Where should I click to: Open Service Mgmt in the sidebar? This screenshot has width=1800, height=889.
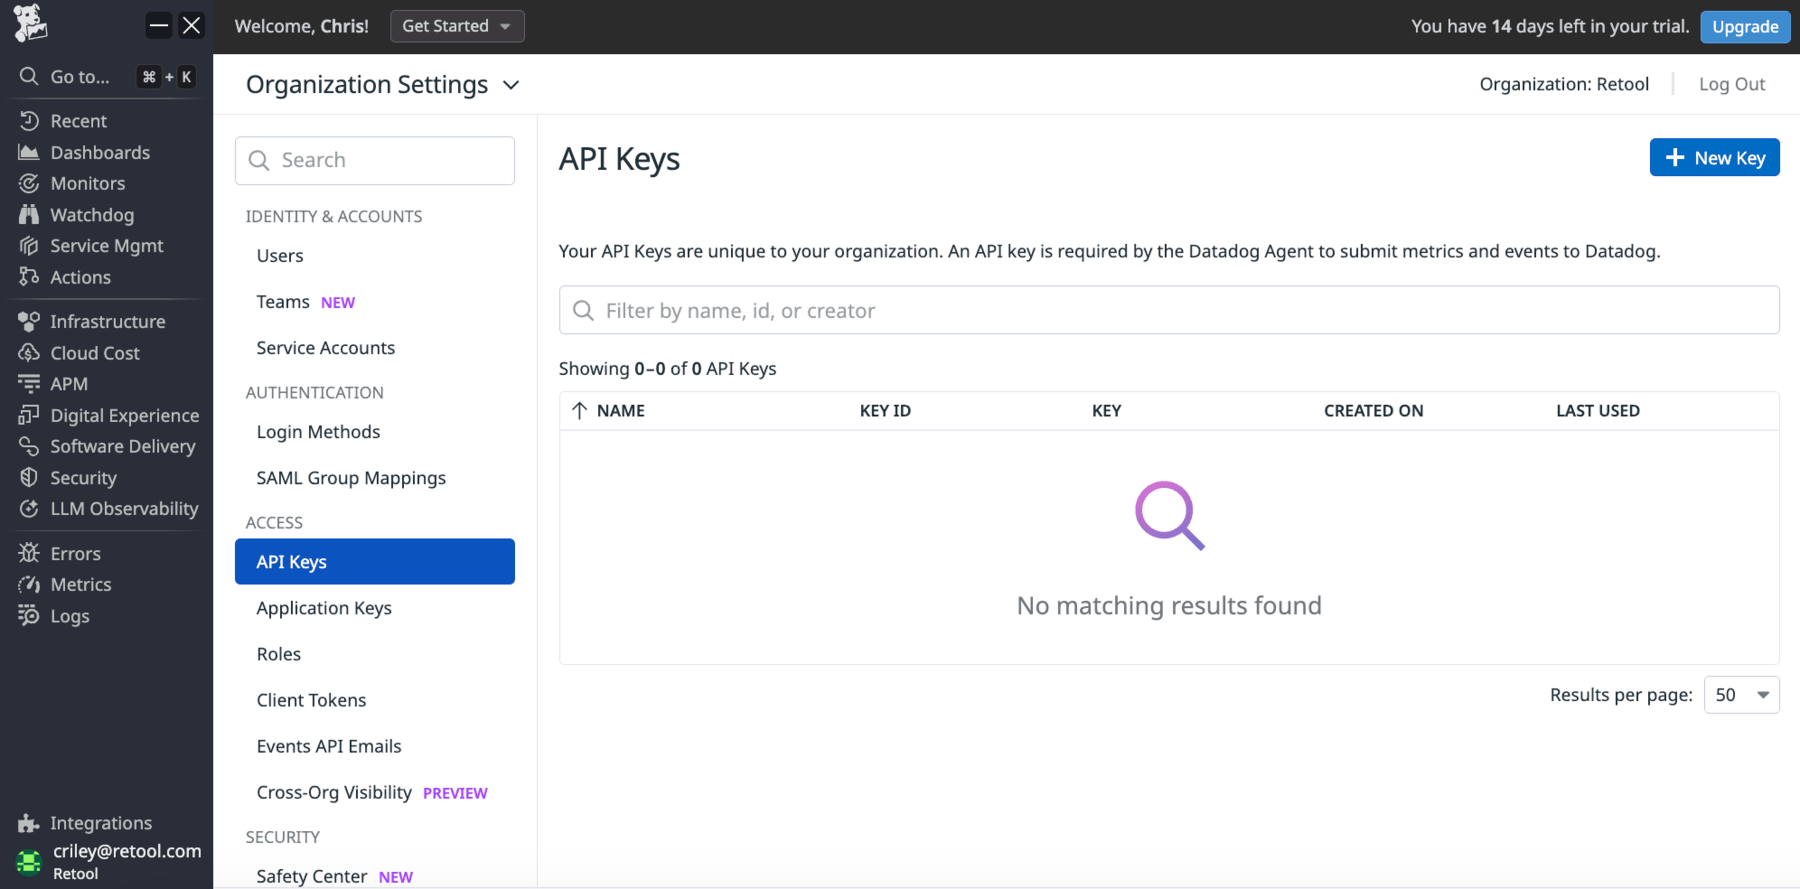(106, 246)
